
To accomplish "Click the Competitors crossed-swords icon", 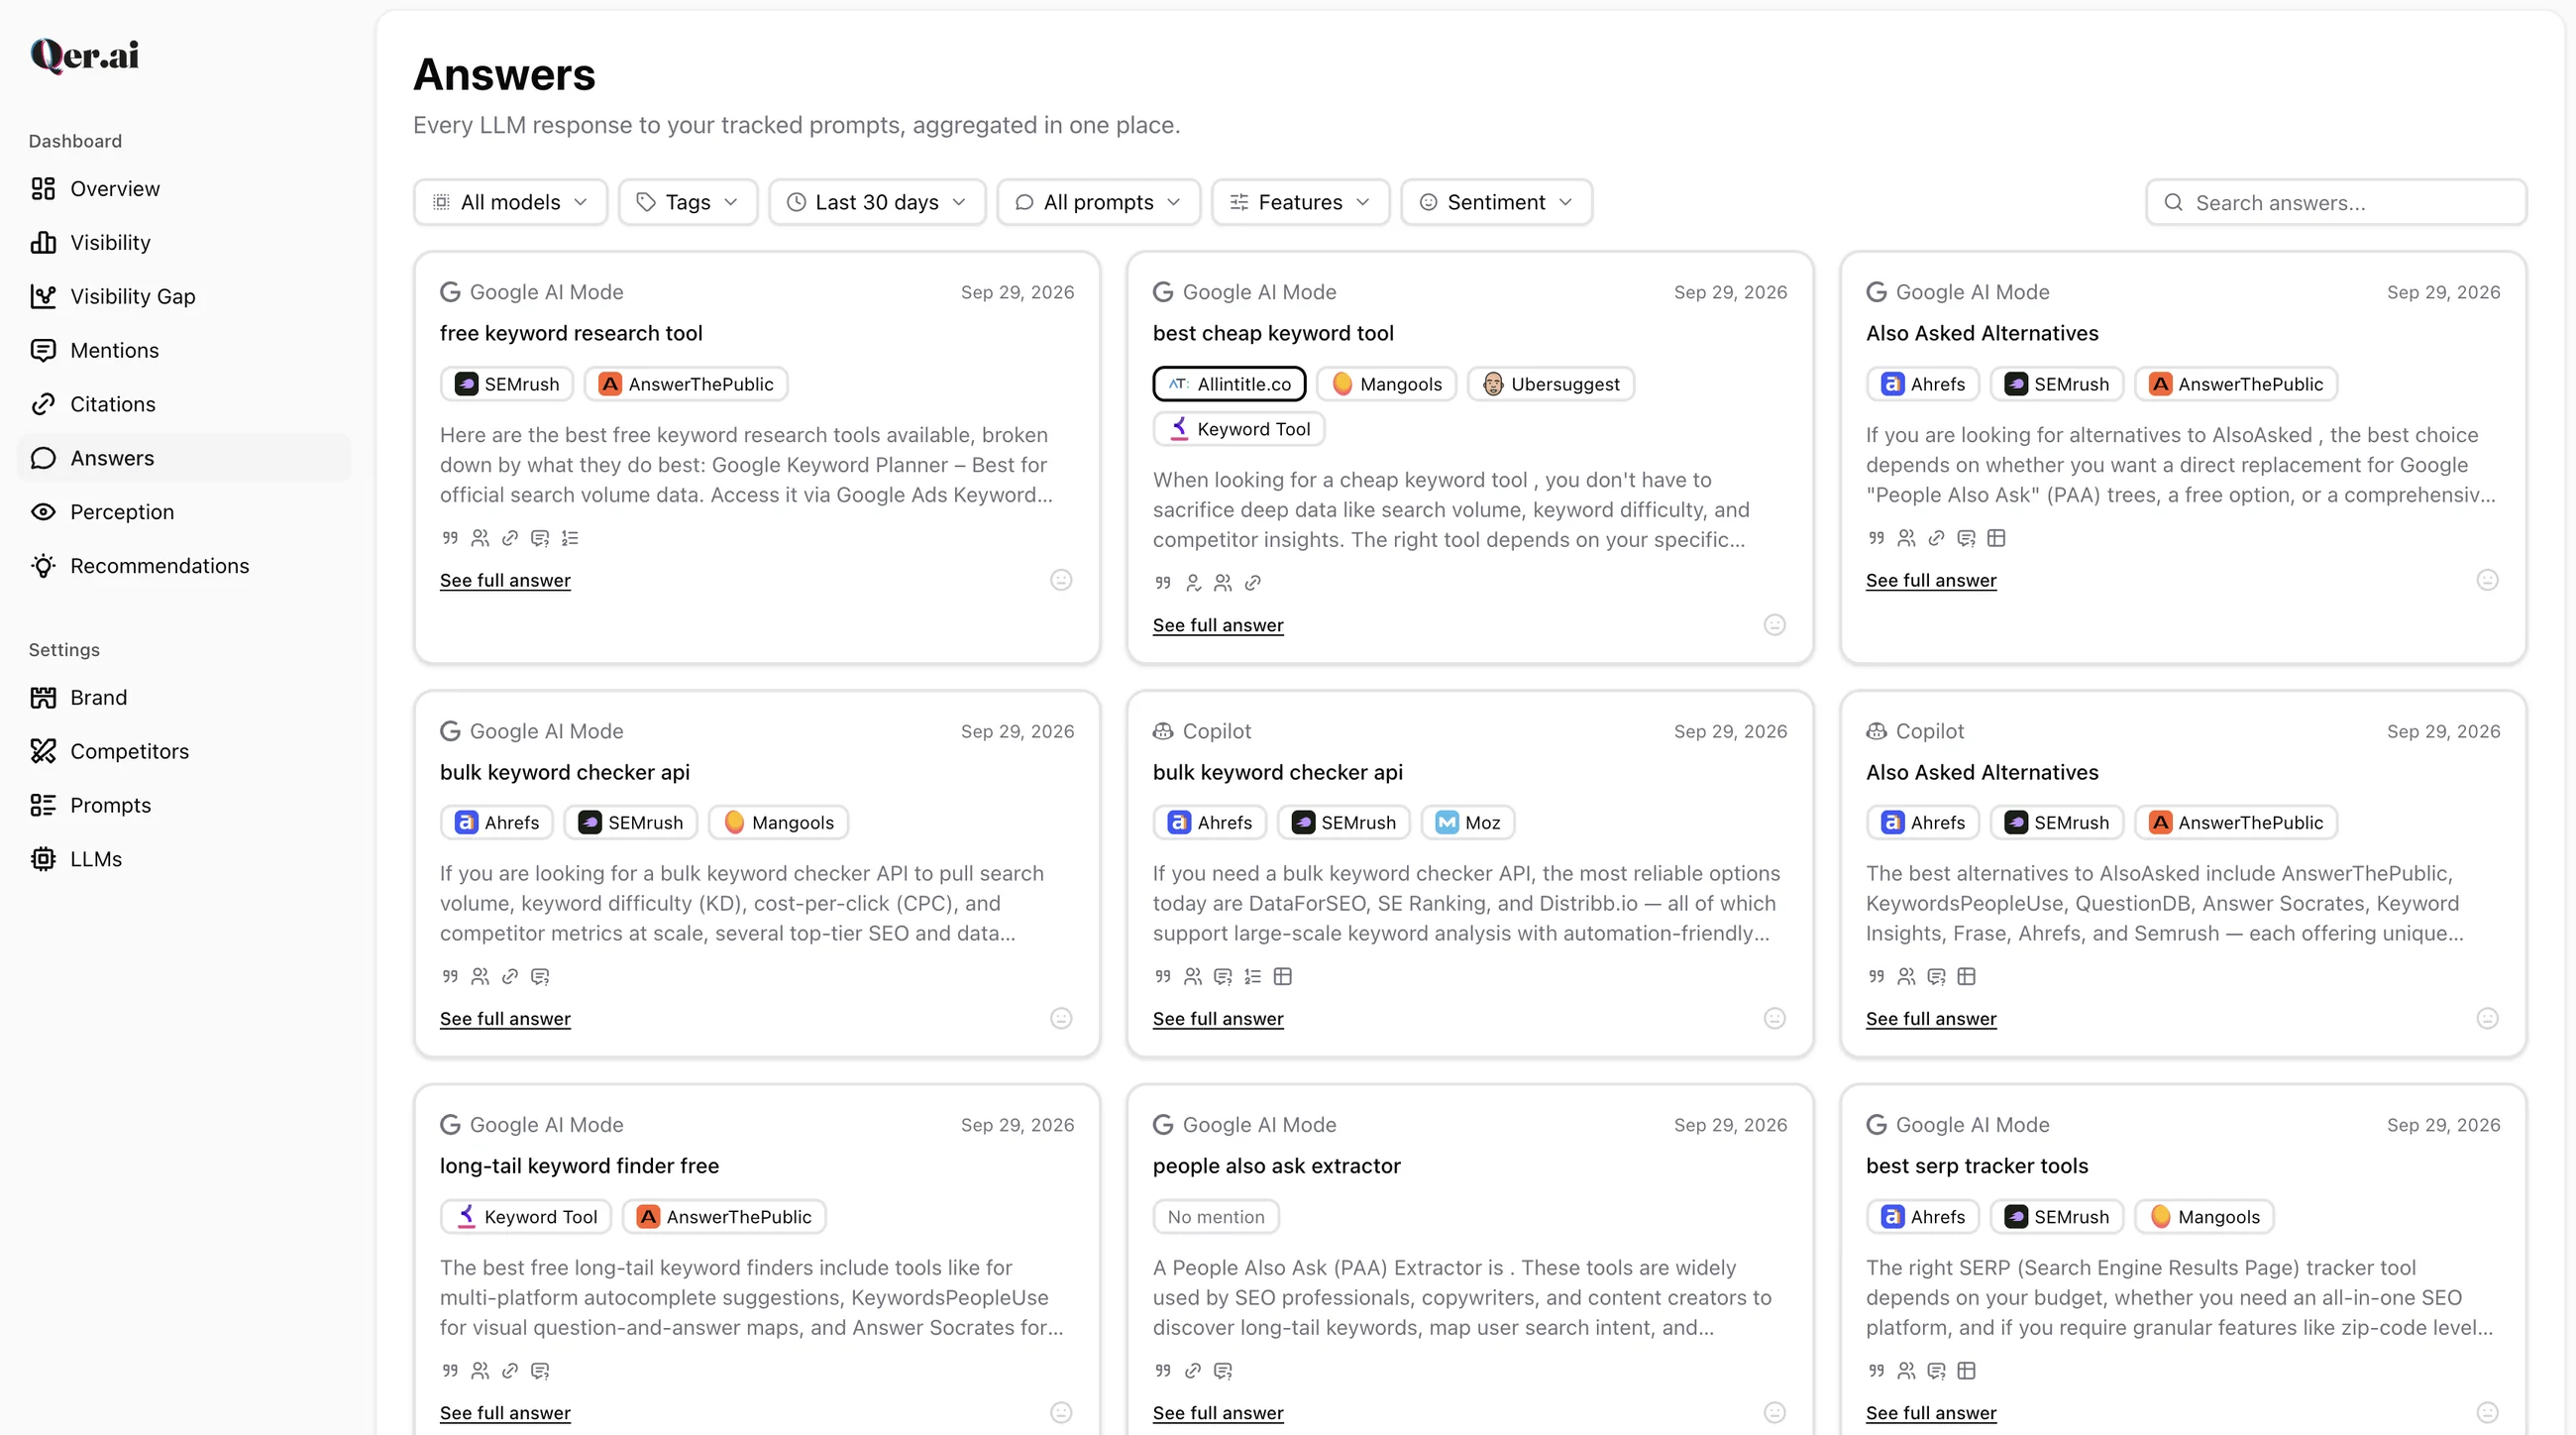I will tap(43, 752).
